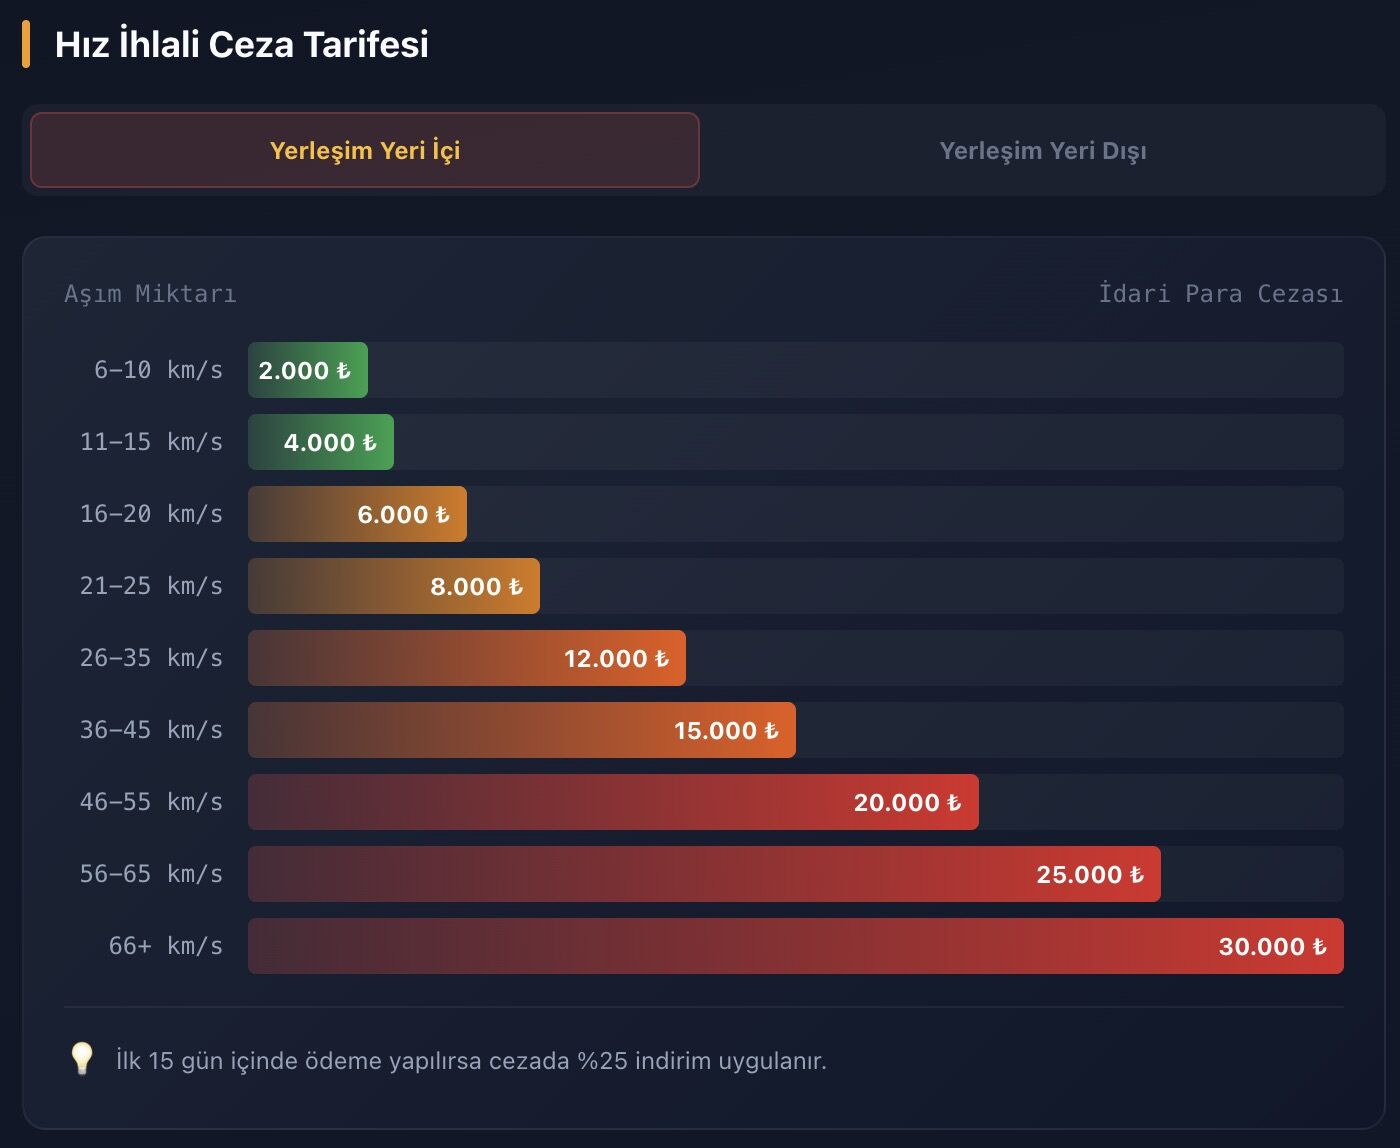Click the 66+ km/s row label

tap(165, 946)
